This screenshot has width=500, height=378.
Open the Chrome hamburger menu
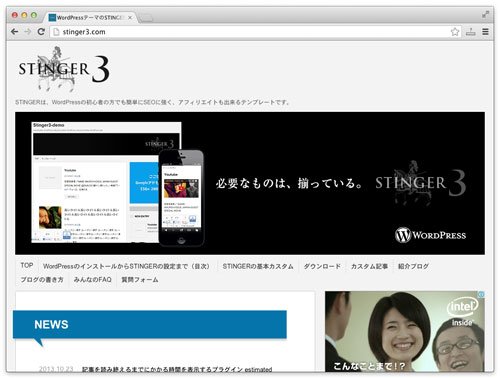tap(485, 32)
